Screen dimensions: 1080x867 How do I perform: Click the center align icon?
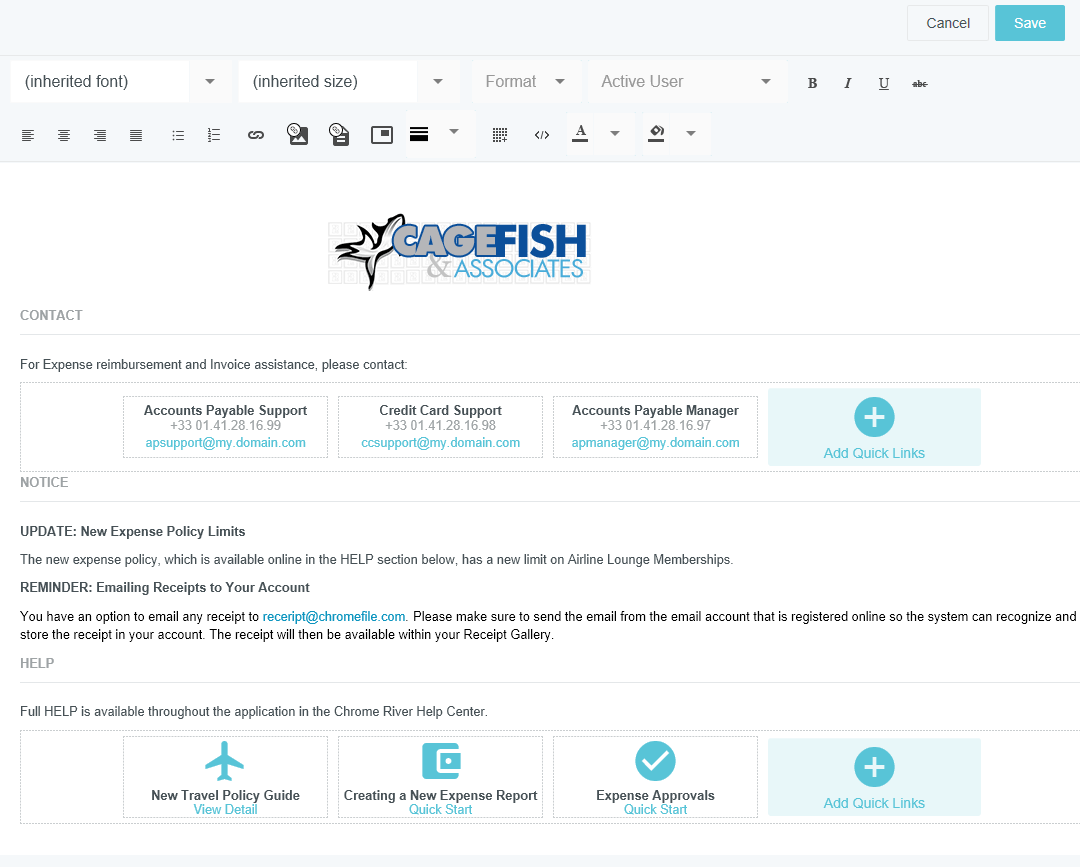[64, 135]
